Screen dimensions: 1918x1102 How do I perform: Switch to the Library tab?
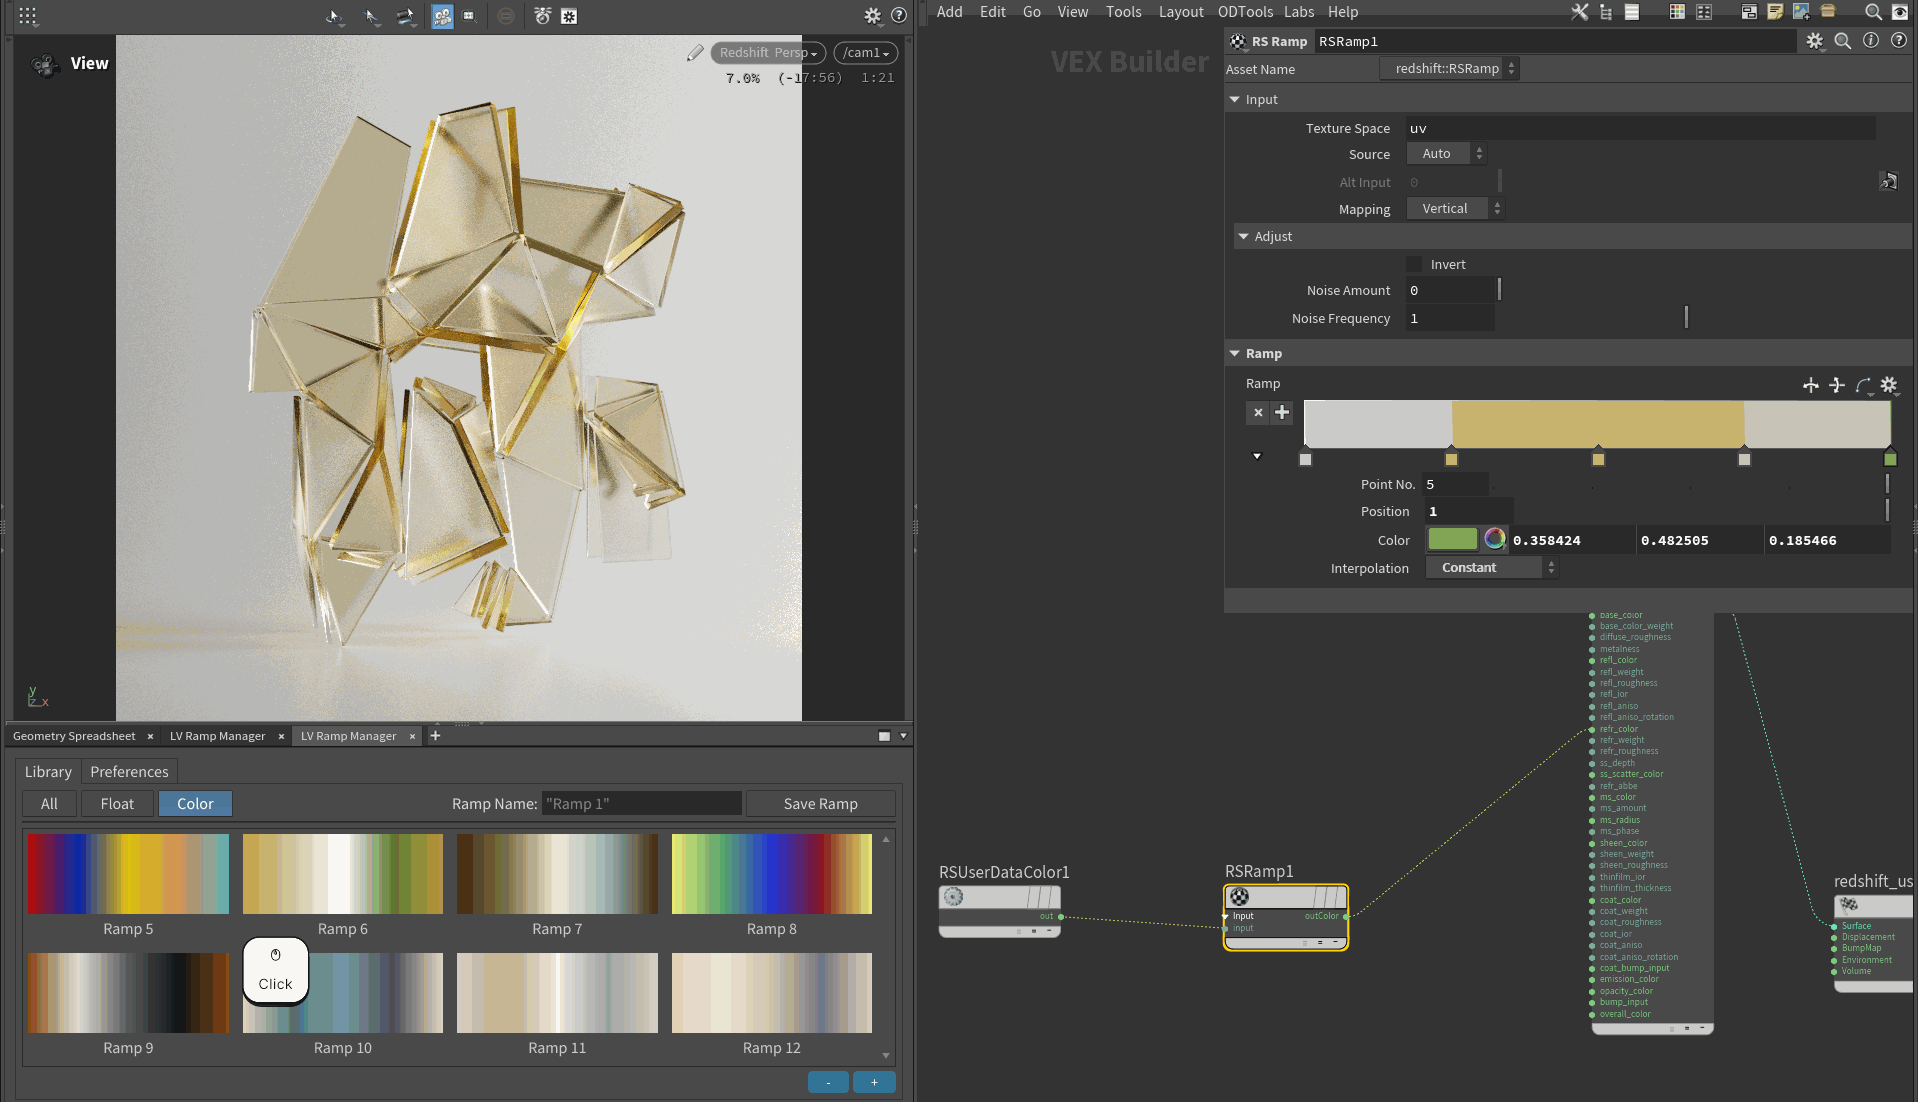[x=48, y=772]
